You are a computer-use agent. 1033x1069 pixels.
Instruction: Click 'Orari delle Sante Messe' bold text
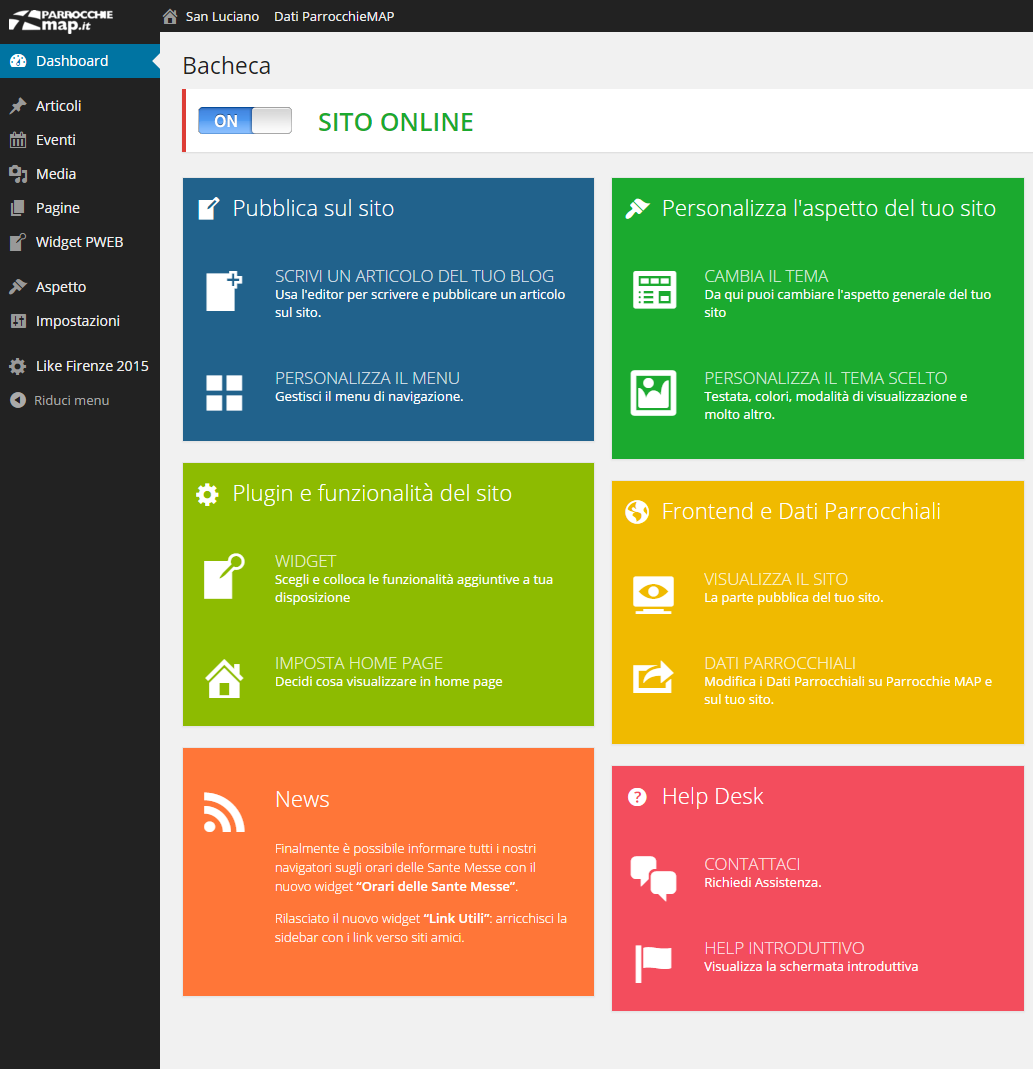pyautogui.click(x=436, y=886)
